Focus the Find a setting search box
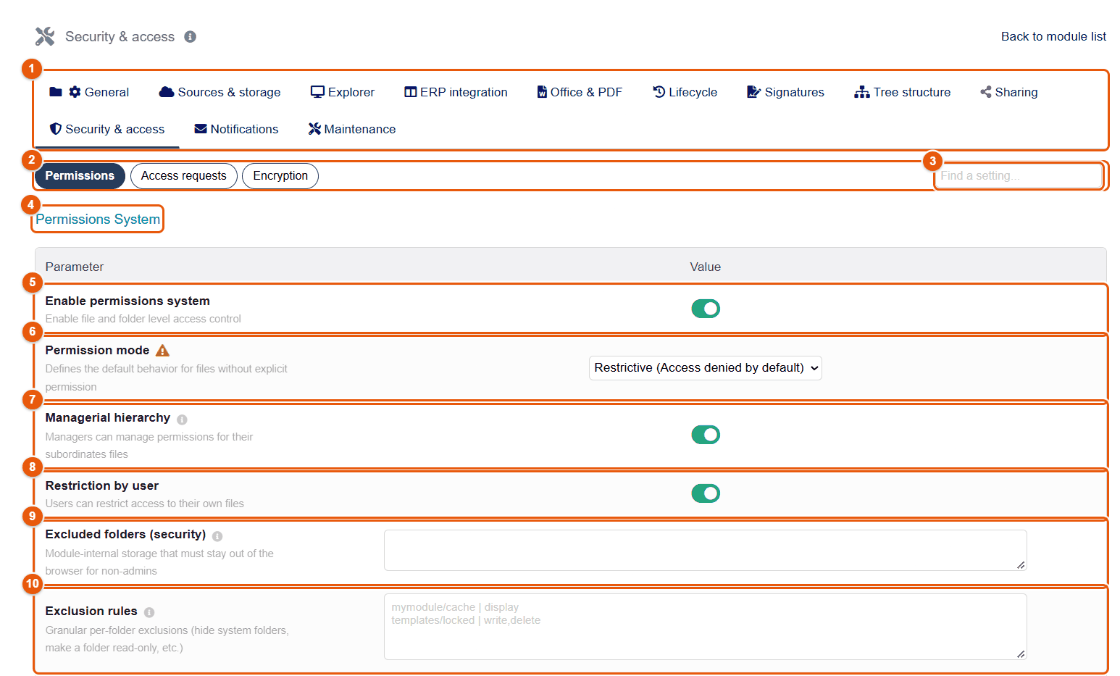The image size is (1120, 676). click(1019, 176)
